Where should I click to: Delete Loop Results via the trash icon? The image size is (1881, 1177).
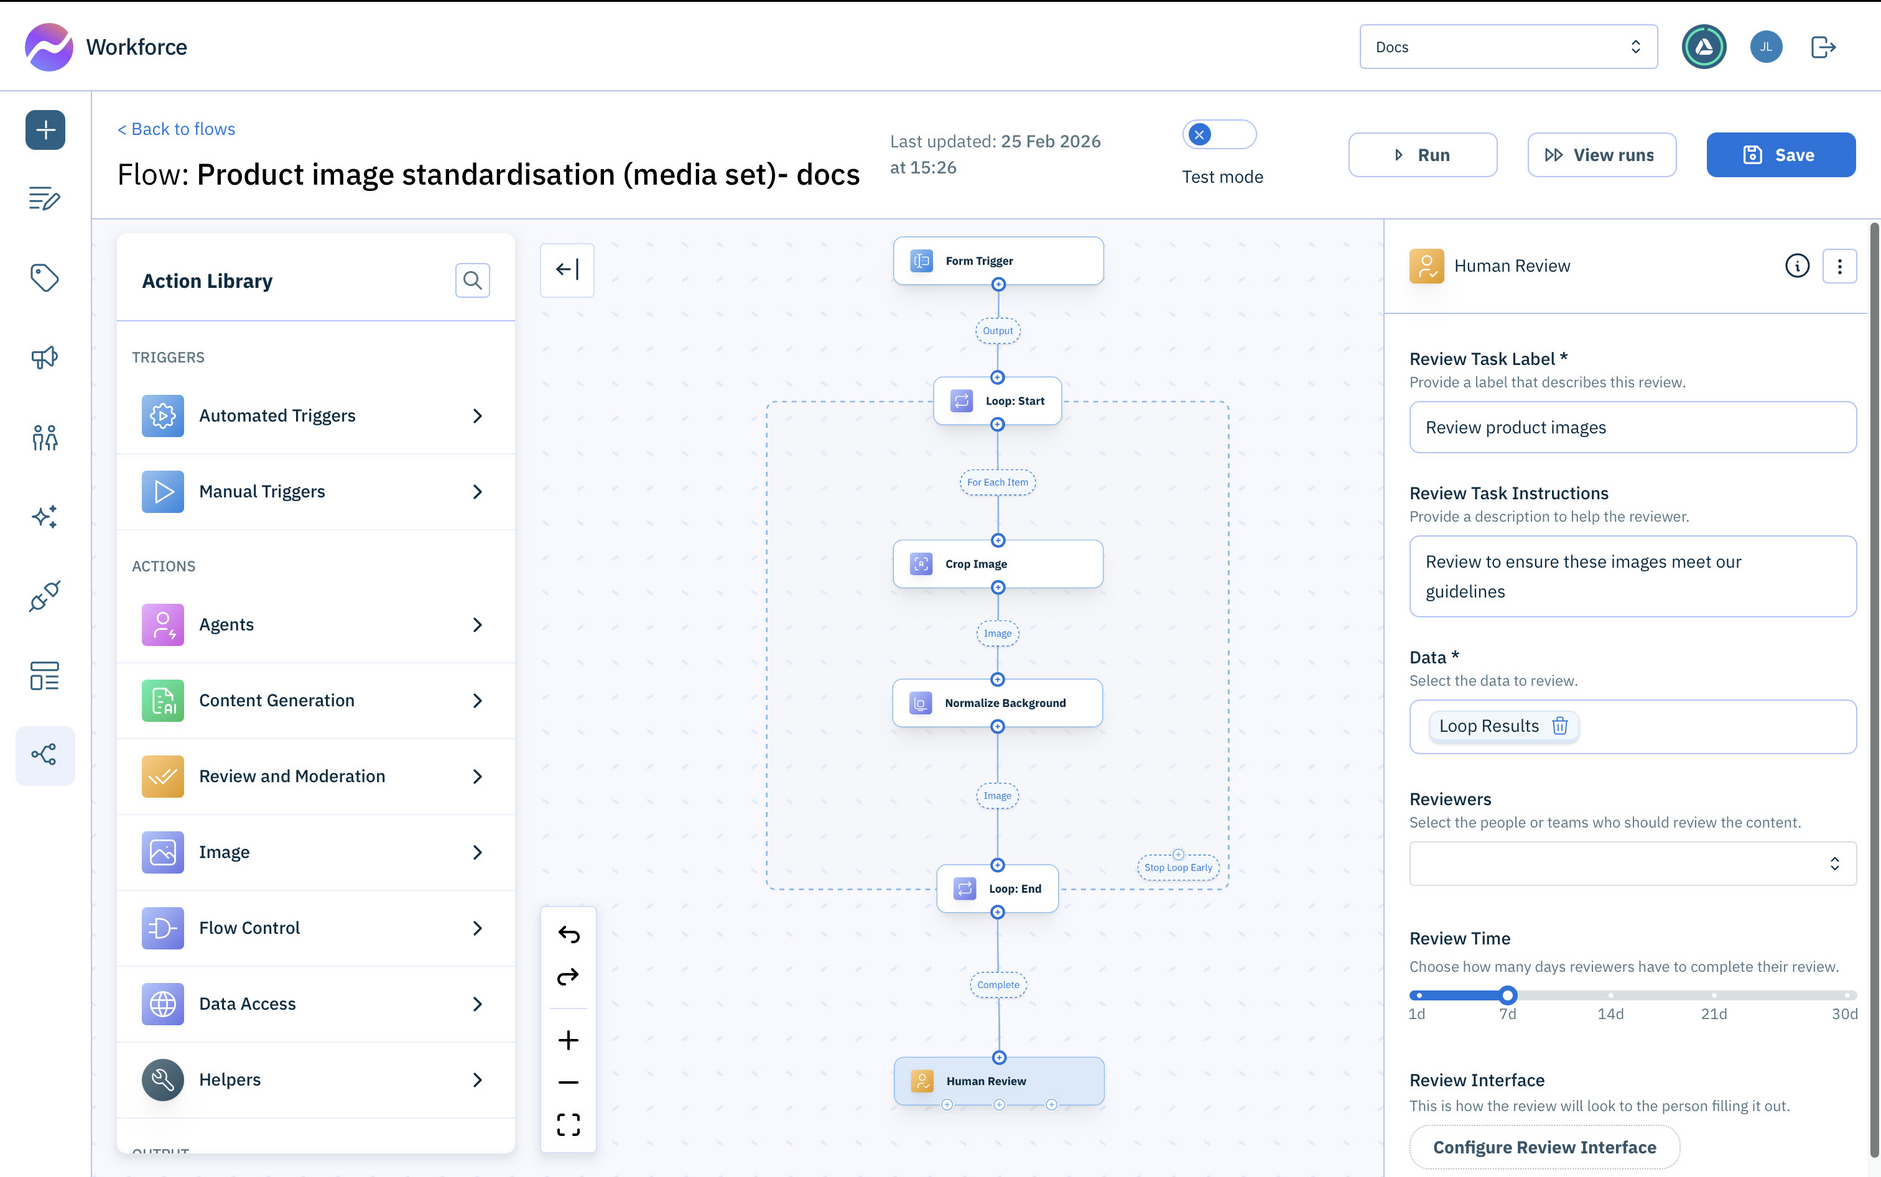tap(1560, 726)
